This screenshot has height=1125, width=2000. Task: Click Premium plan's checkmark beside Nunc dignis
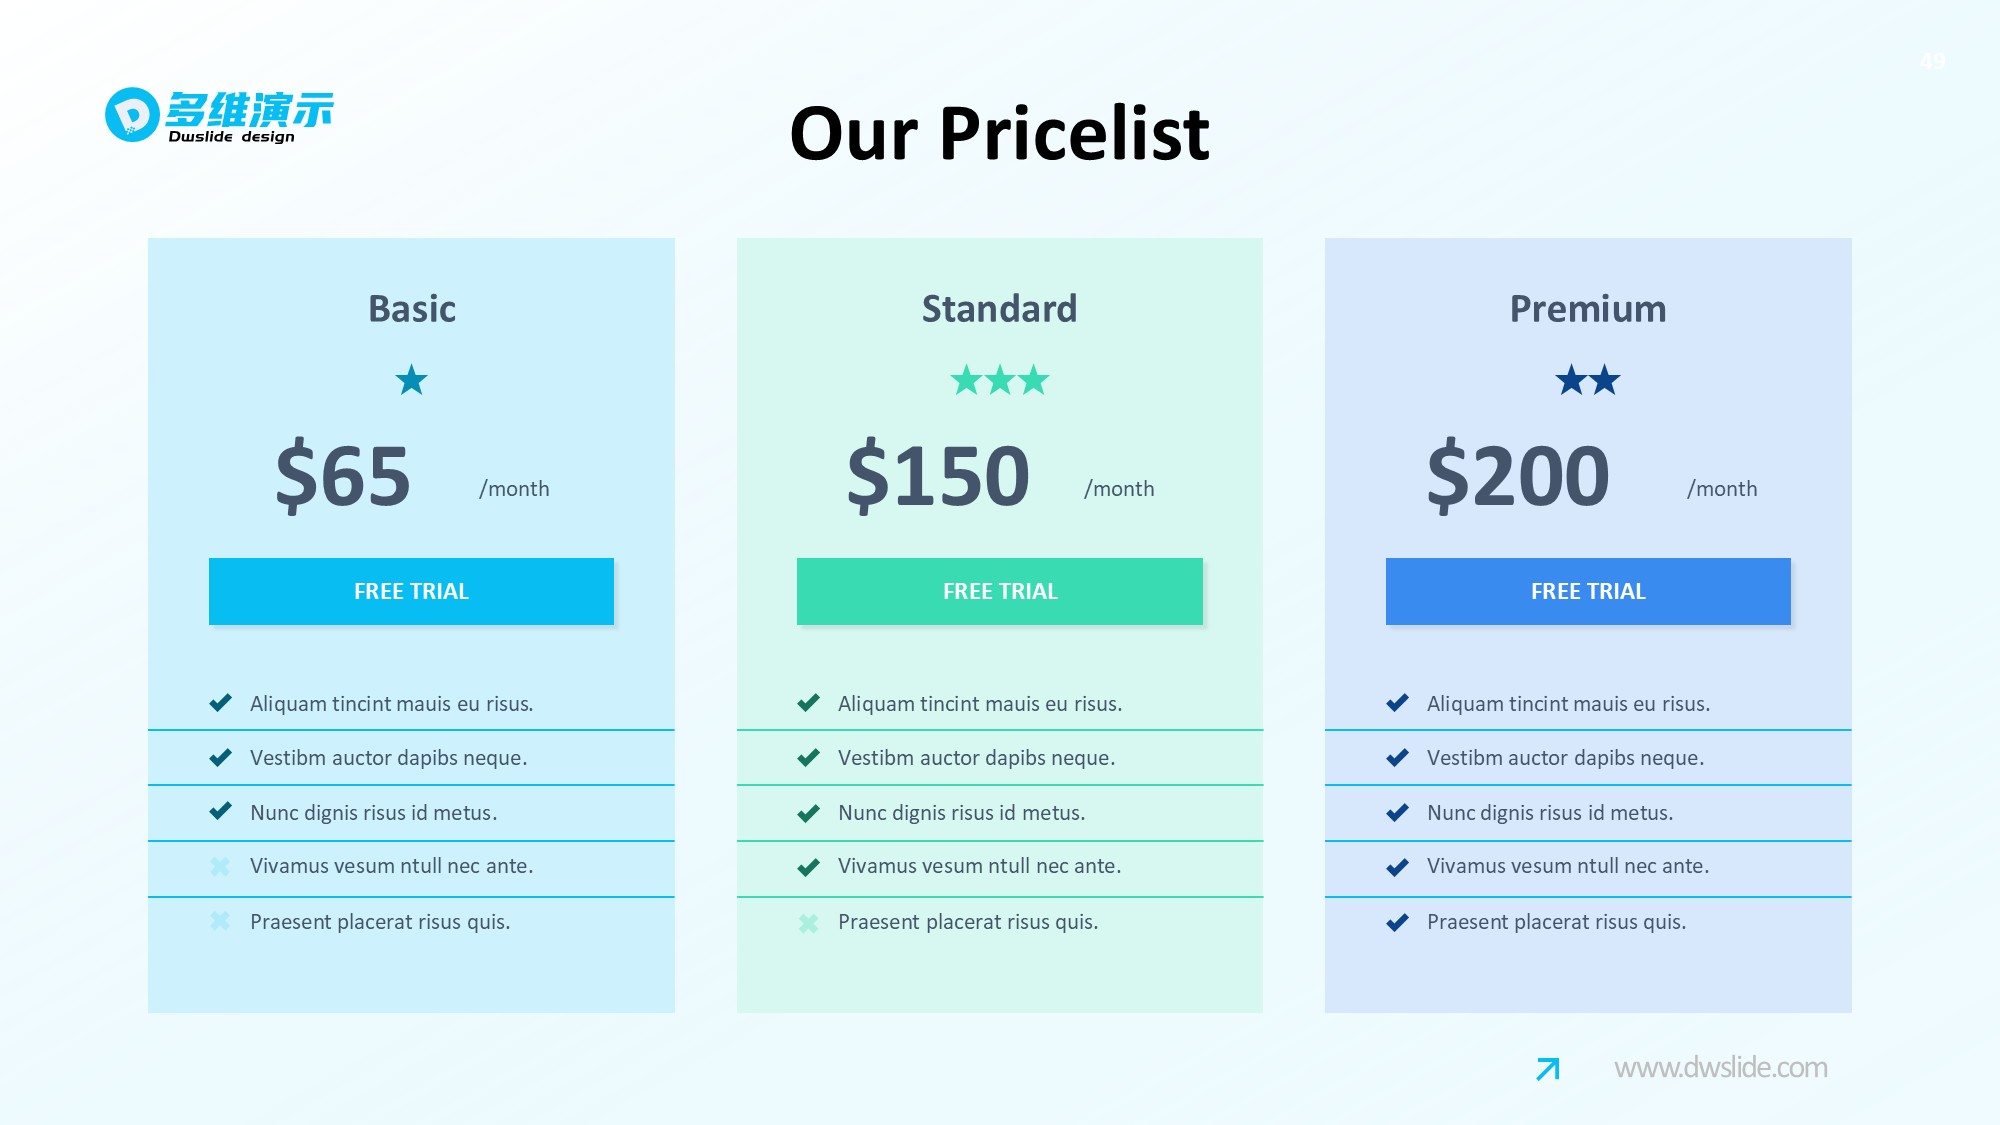point(1397,813)
